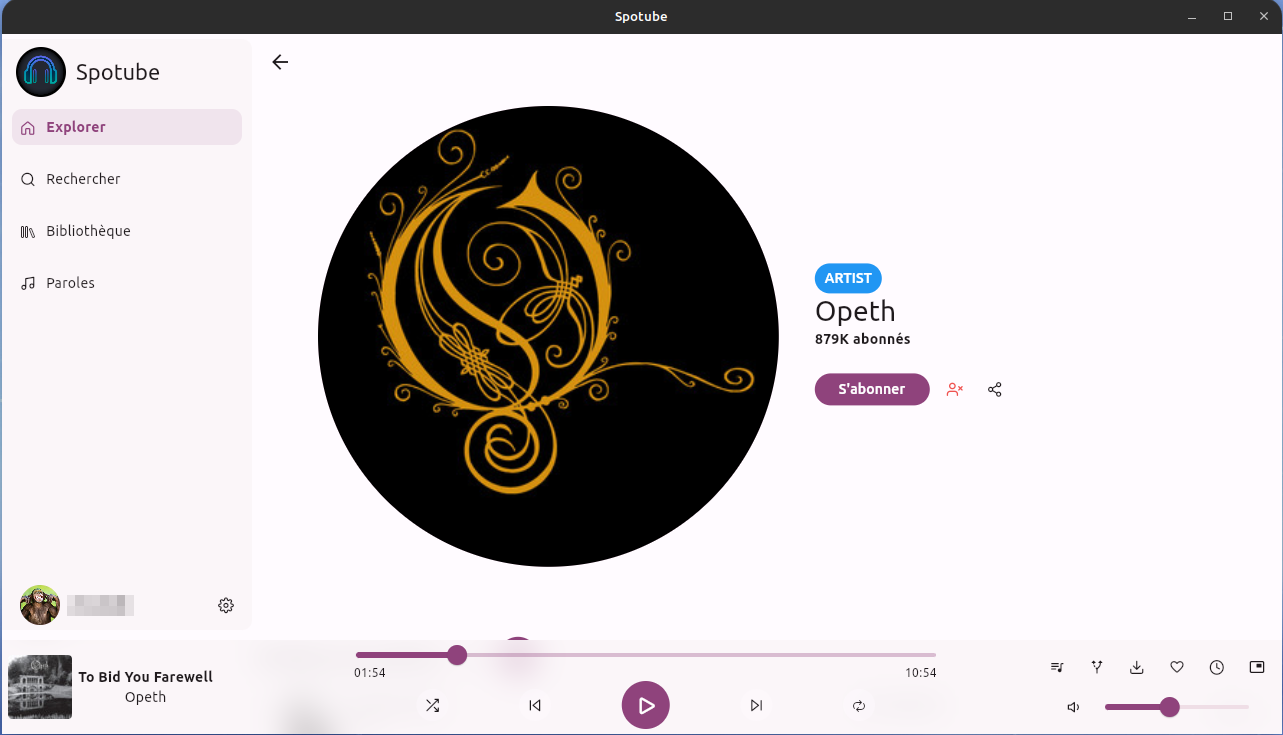Click the volume slider track

[1210, 707]
